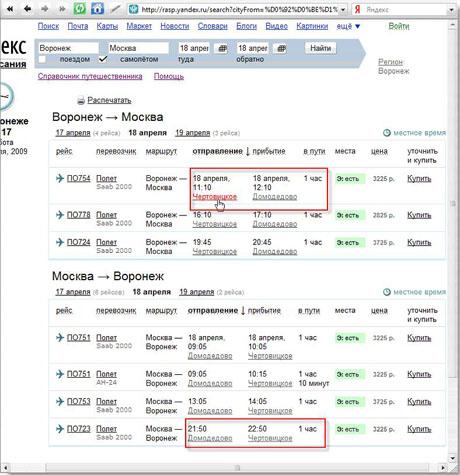Click the Yandex search engine icon
This screenshot has height=475, width=460.
[x=358, y=10]
